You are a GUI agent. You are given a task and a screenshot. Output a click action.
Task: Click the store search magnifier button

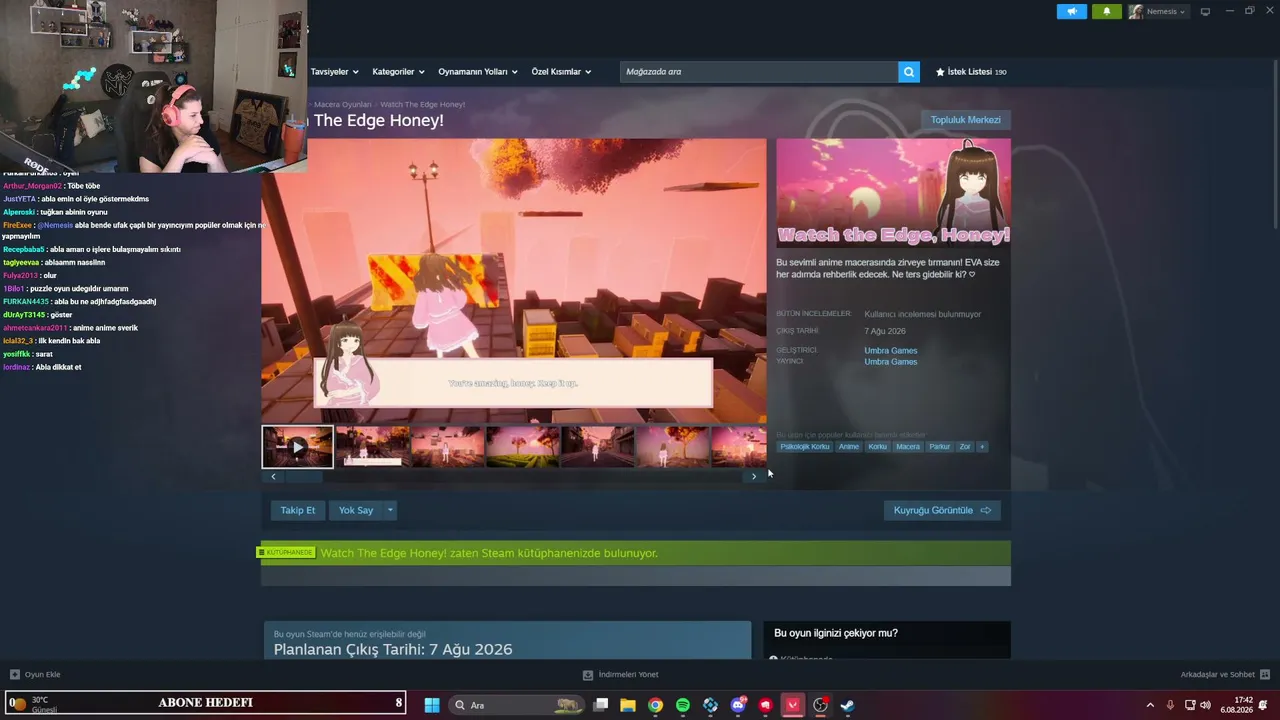click(x=909, y=72)
